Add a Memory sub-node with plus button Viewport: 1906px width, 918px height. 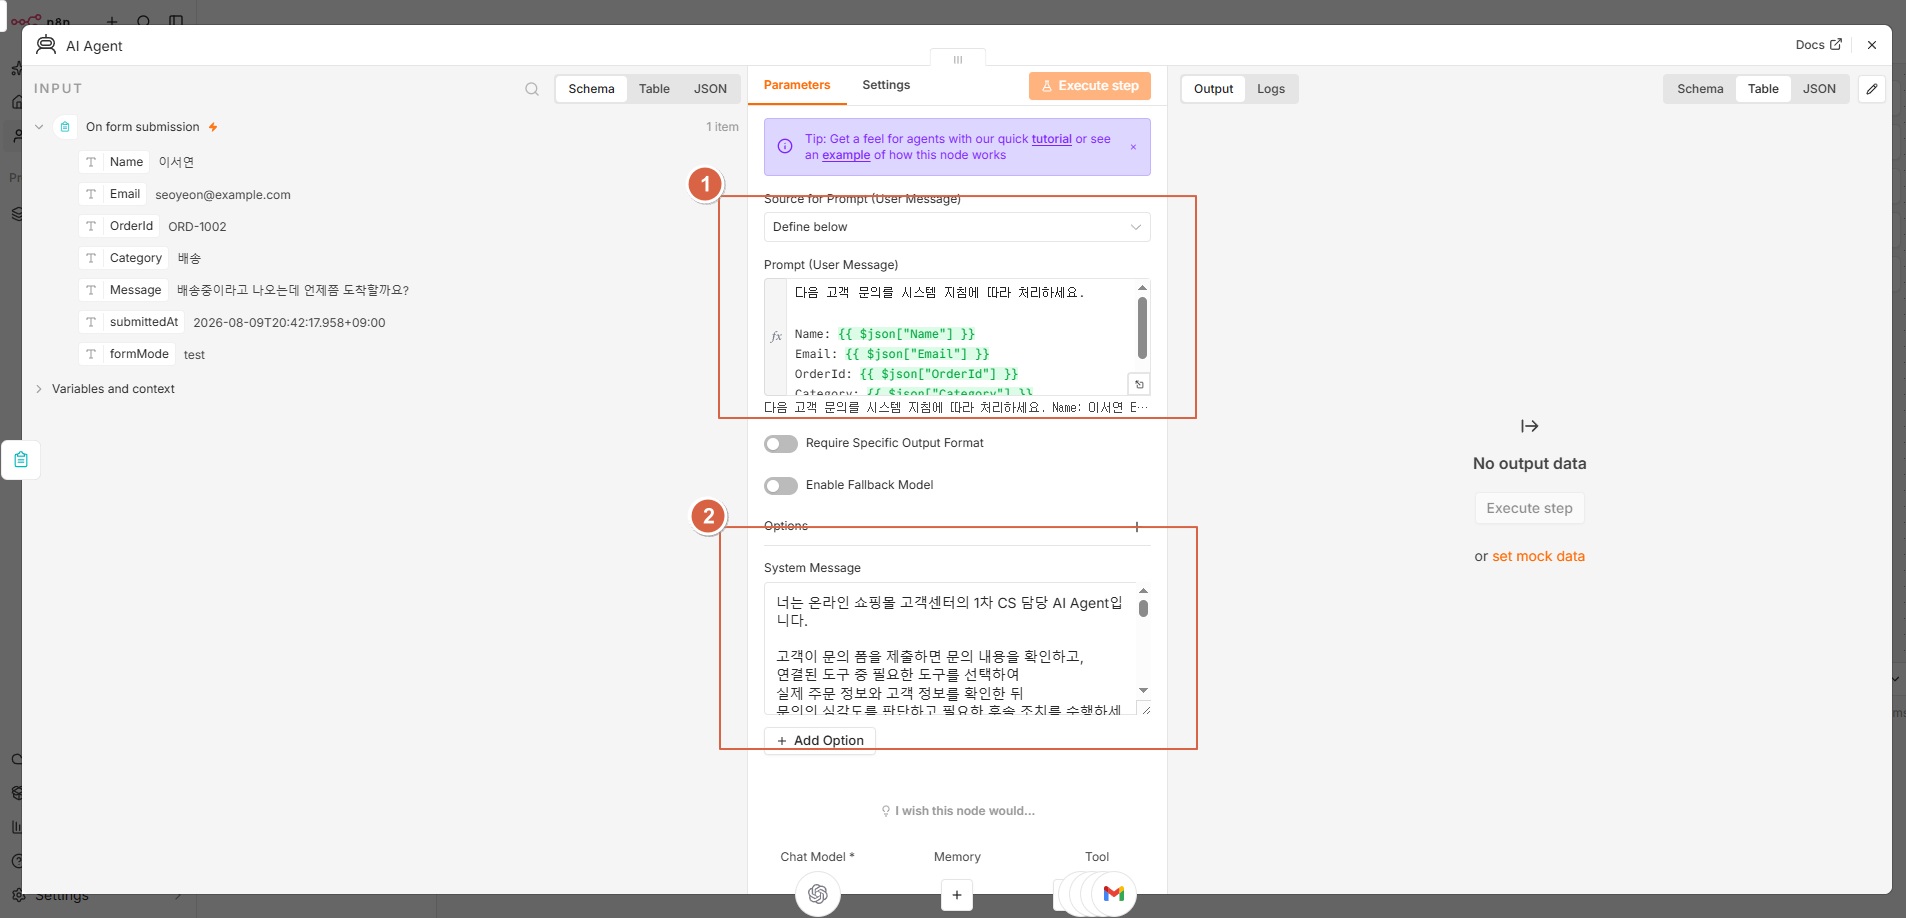click(957, 895)
